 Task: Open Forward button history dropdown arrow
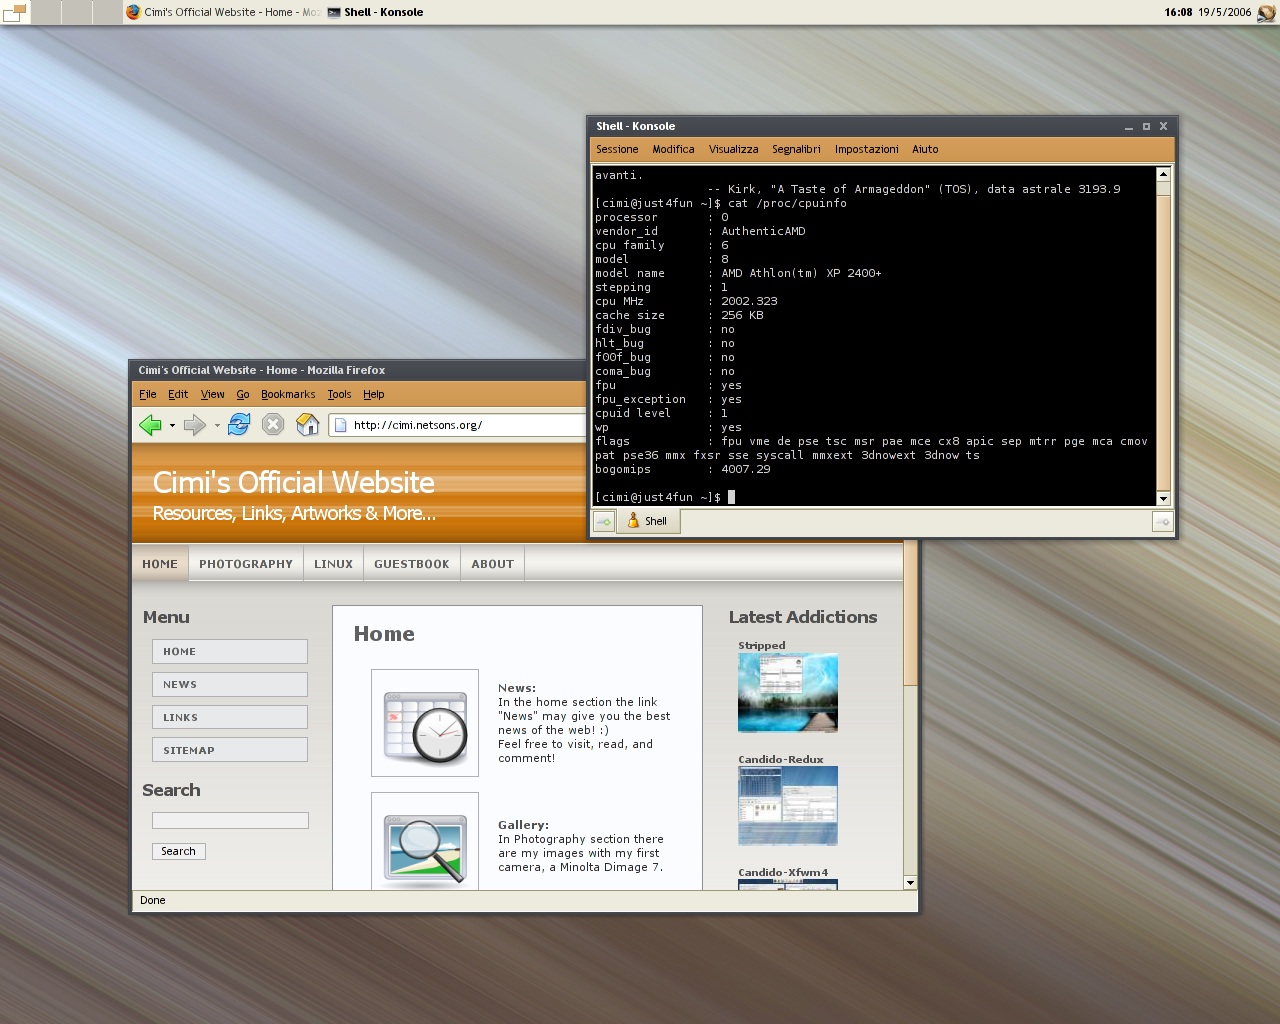point(217,426)
